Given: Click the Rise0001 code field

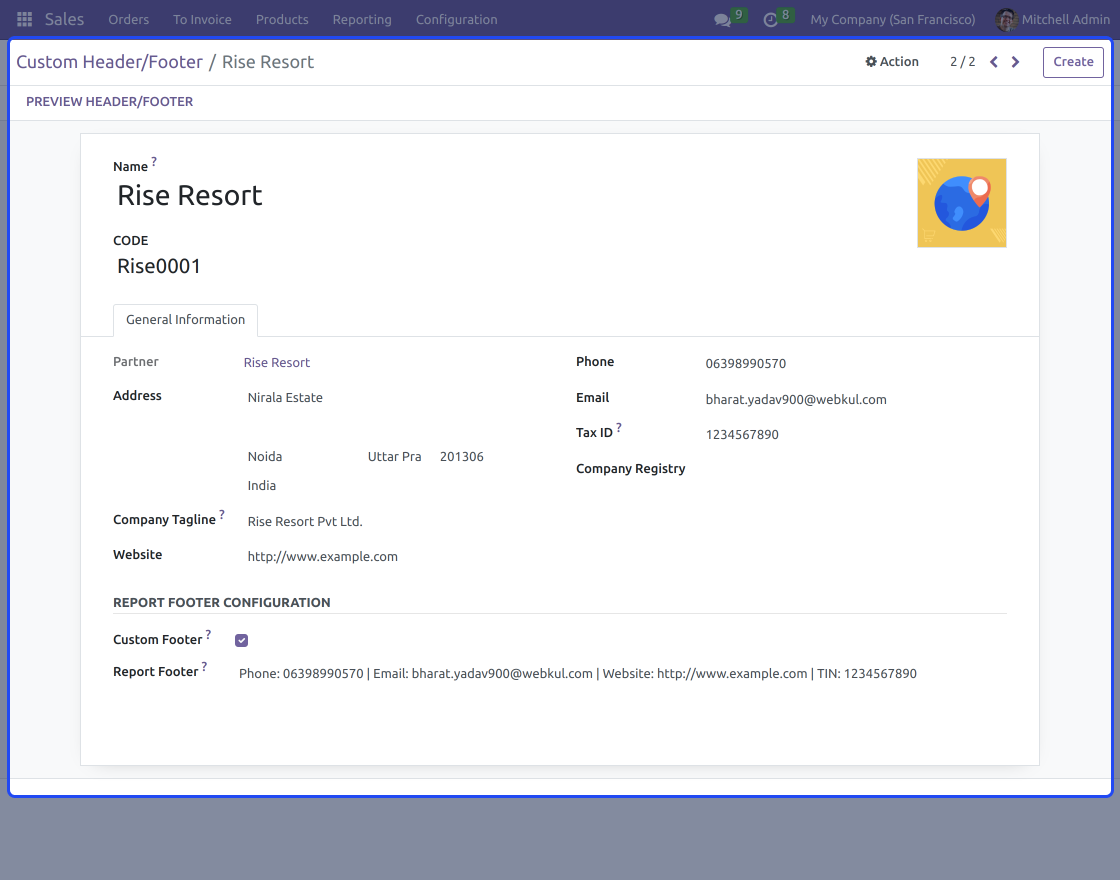Looking at the screenshot, I should (x=159, y=266).
